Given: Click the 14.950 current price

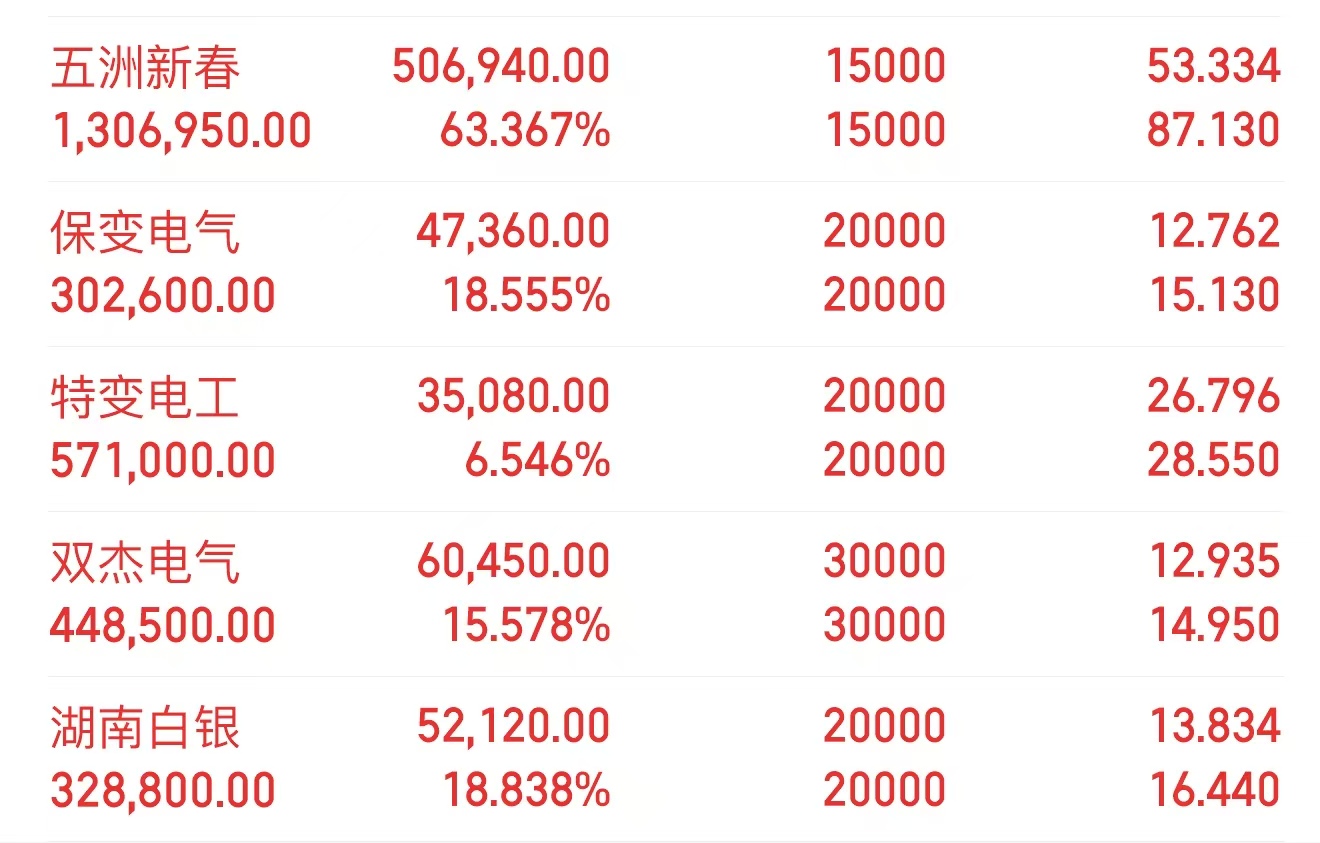Looking at the screenshot, I should 1214,626.
